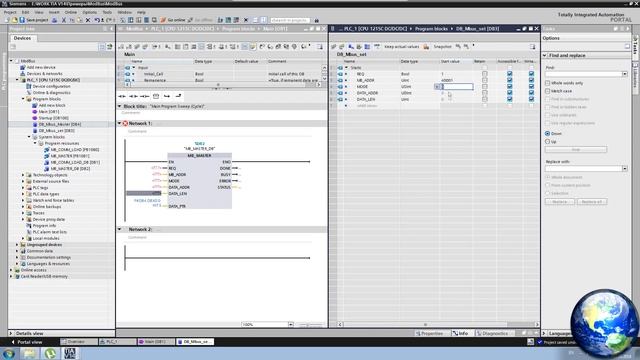Toggle Whole words only checkbox
Viewport: 640px width, 360px height.
click(x=548, y=83)
